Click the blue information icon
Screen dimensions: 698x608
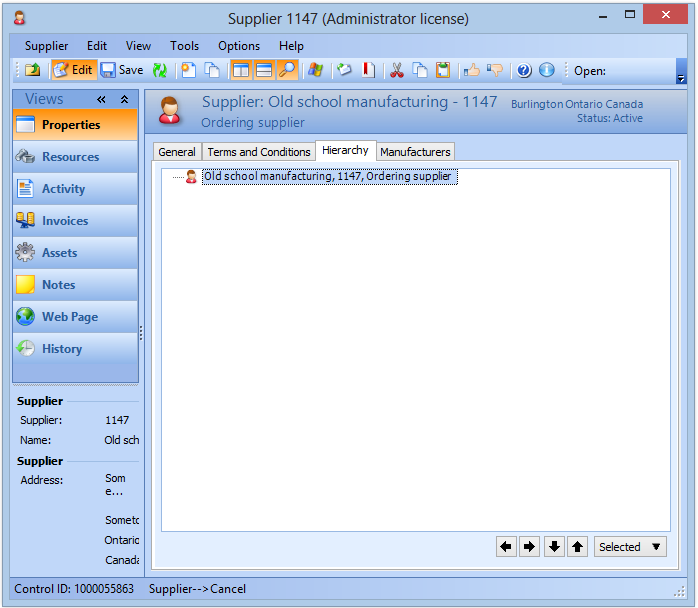[x=547, y=70]
